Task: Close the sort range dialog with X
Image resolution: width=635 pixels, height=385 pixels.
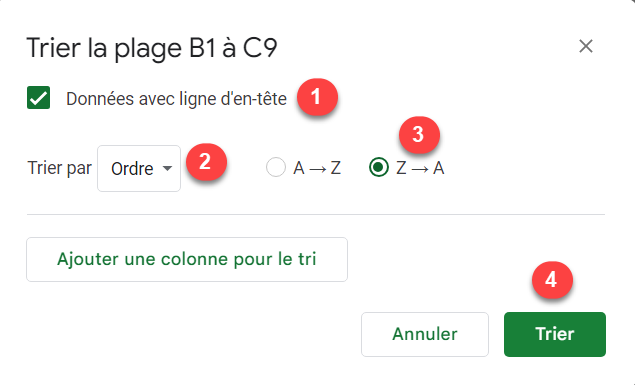Action: click(x=586, y=47)
